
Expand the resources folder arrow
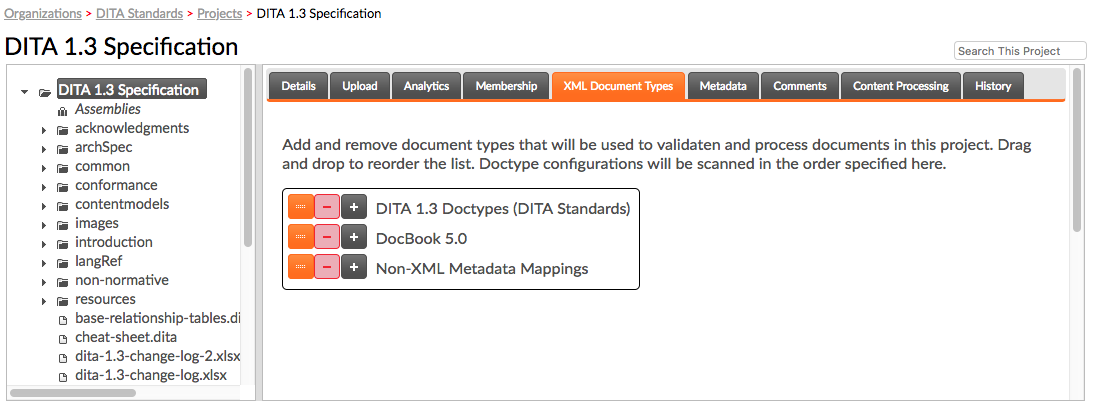pos(43,301)
